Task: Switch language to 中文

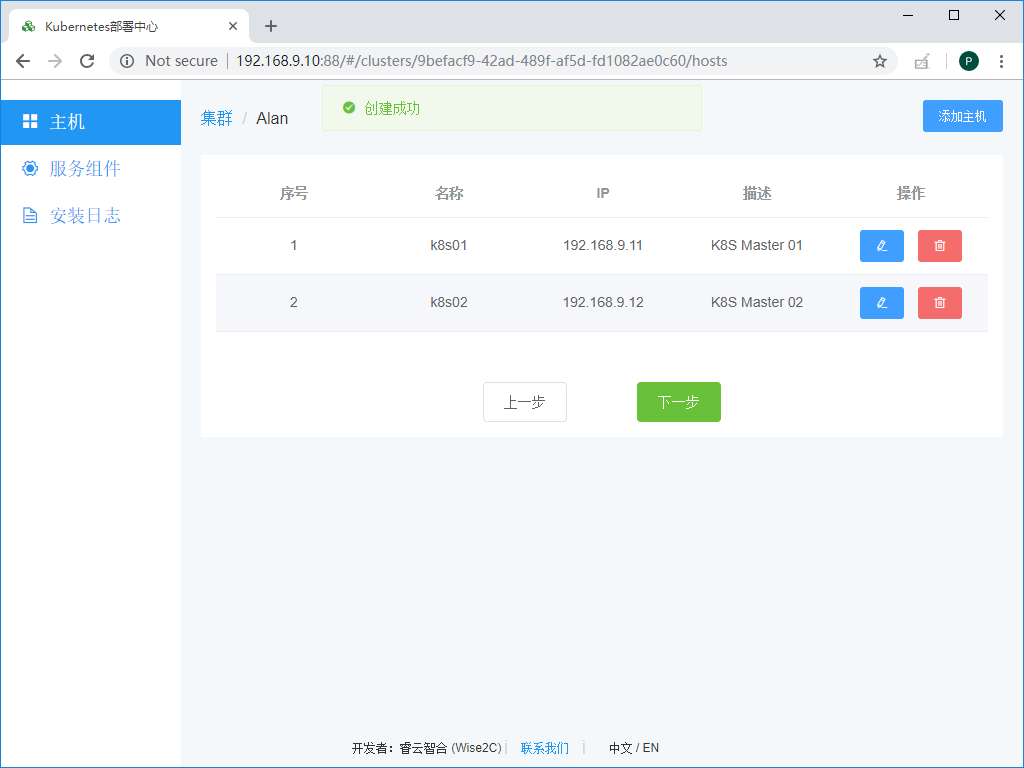Action: (x=620, y=748)
